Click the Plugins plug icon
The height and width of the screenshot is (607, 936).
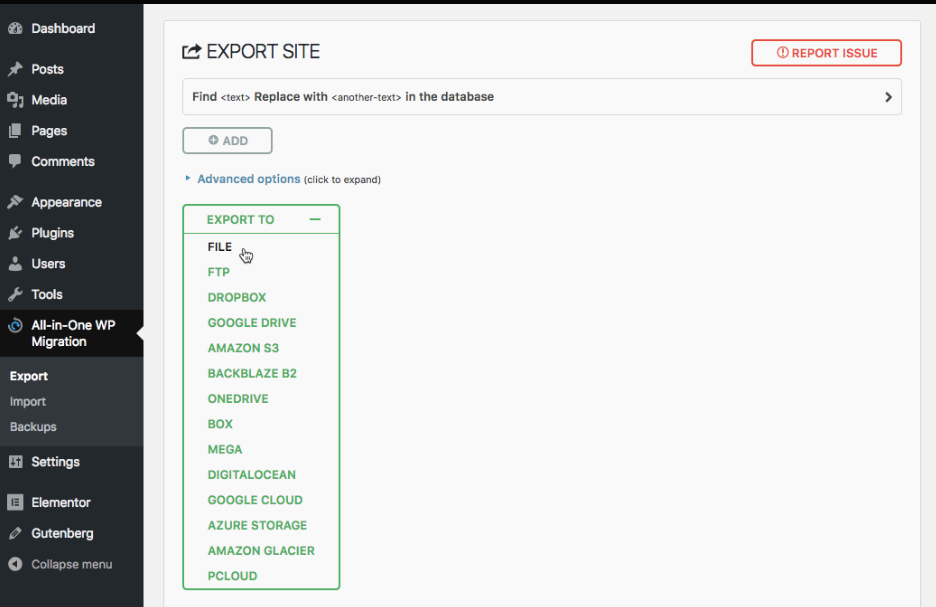coord(16,233)
